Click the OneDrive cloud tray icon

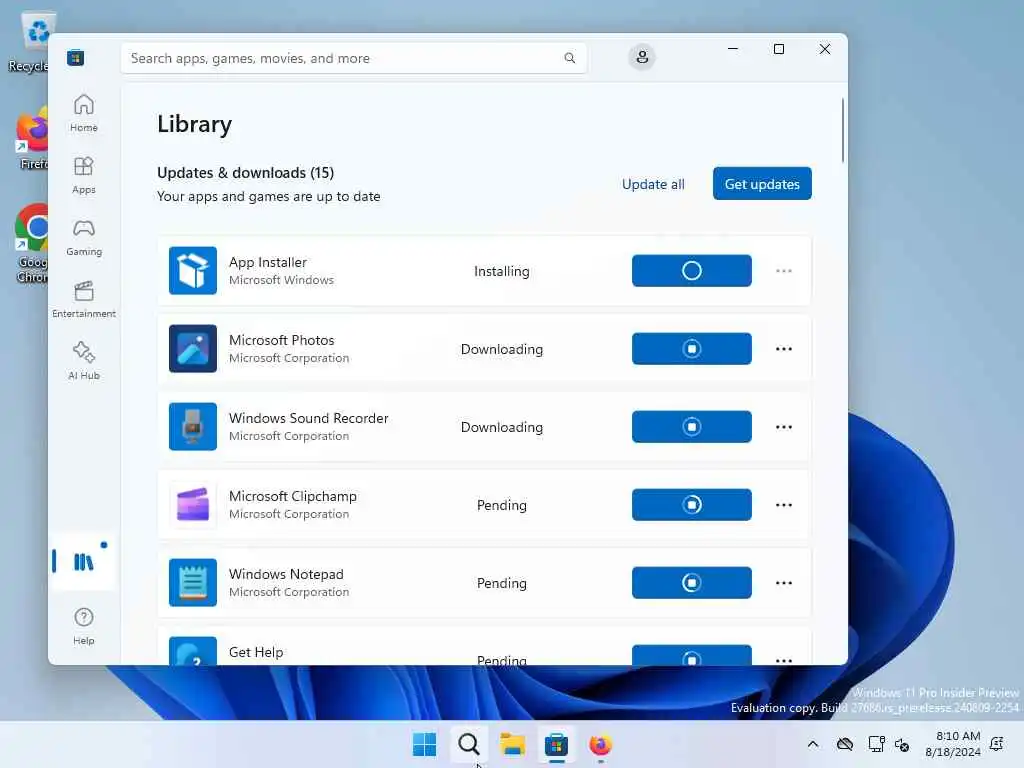click(x=845, y=744)
